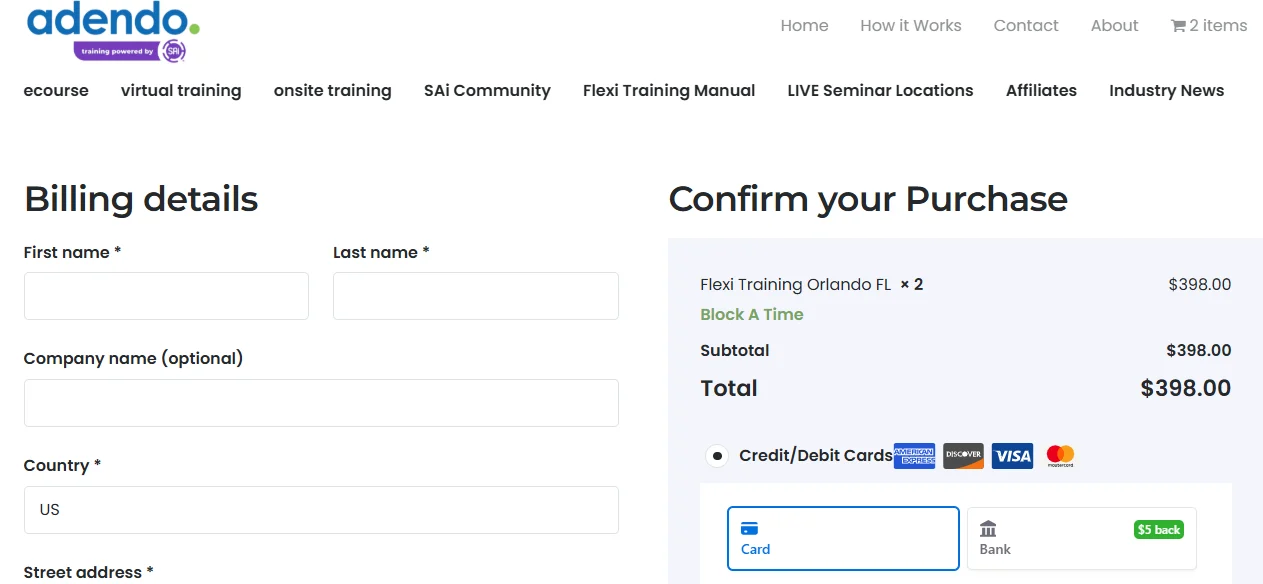This screenshot has height=584, width=1263.
Task: Open the How it Works link
Action: pos(911,26)
